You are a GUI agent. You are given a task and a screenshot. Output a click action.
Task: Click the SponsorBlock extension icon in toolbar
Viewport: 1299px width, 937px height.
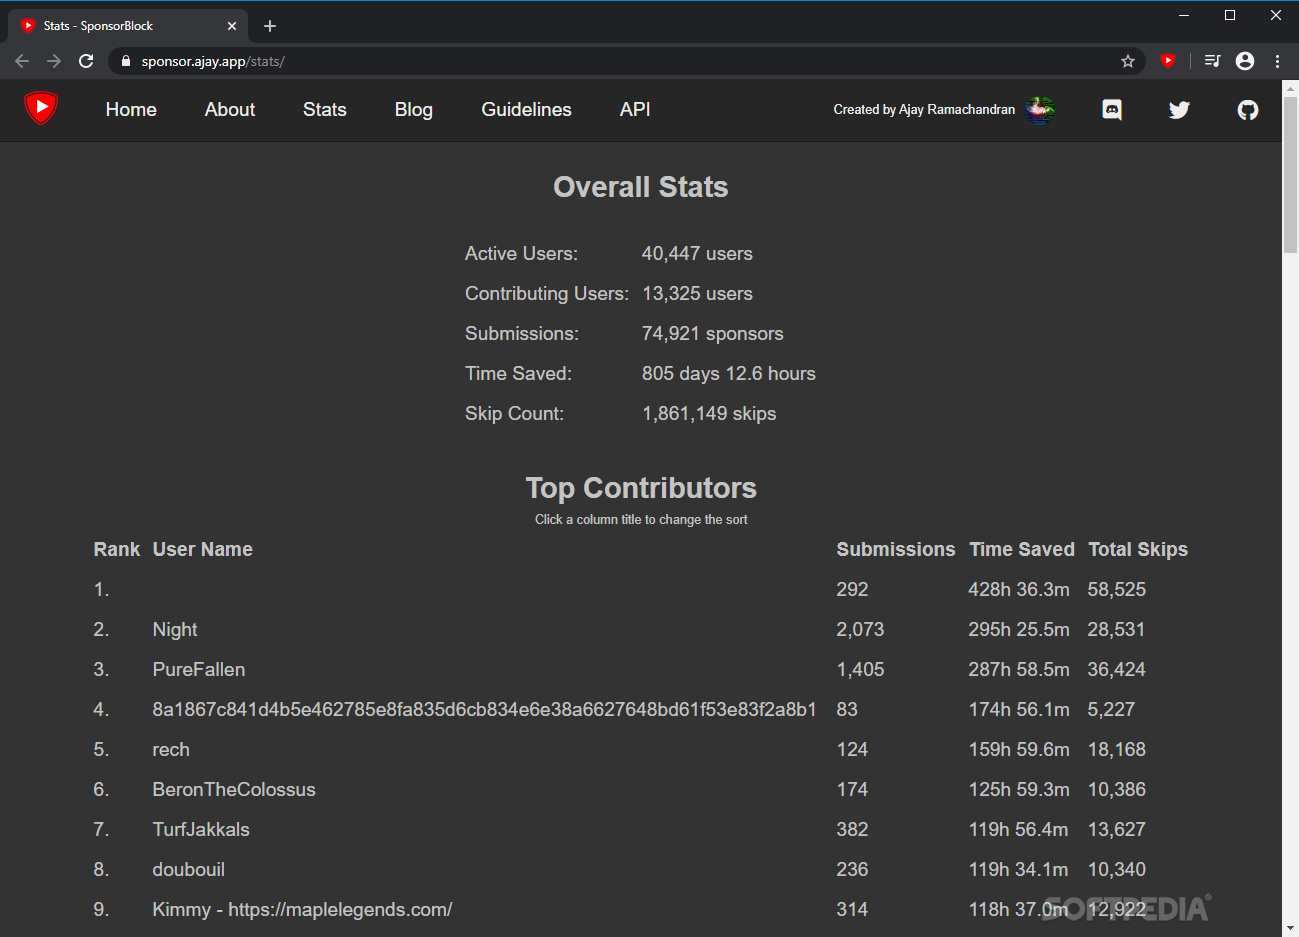coord(1168,61)
